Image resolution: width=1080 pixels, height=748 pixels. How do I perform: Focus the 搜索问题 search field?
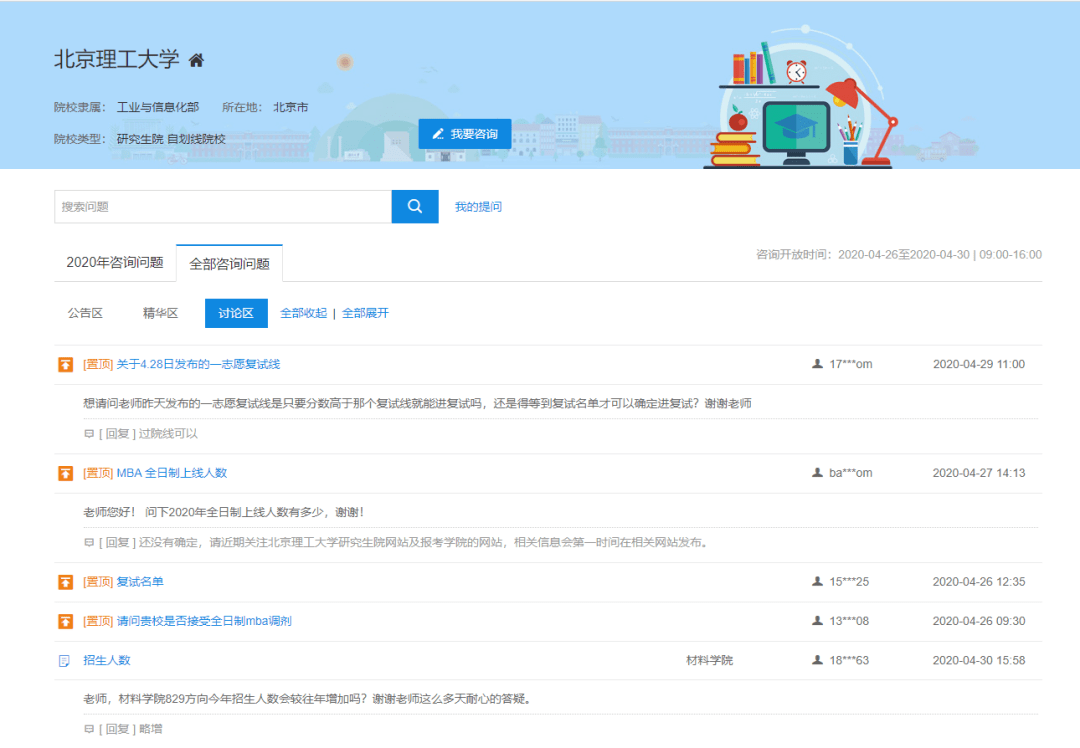pyautogui.click(x=223, y=207)
